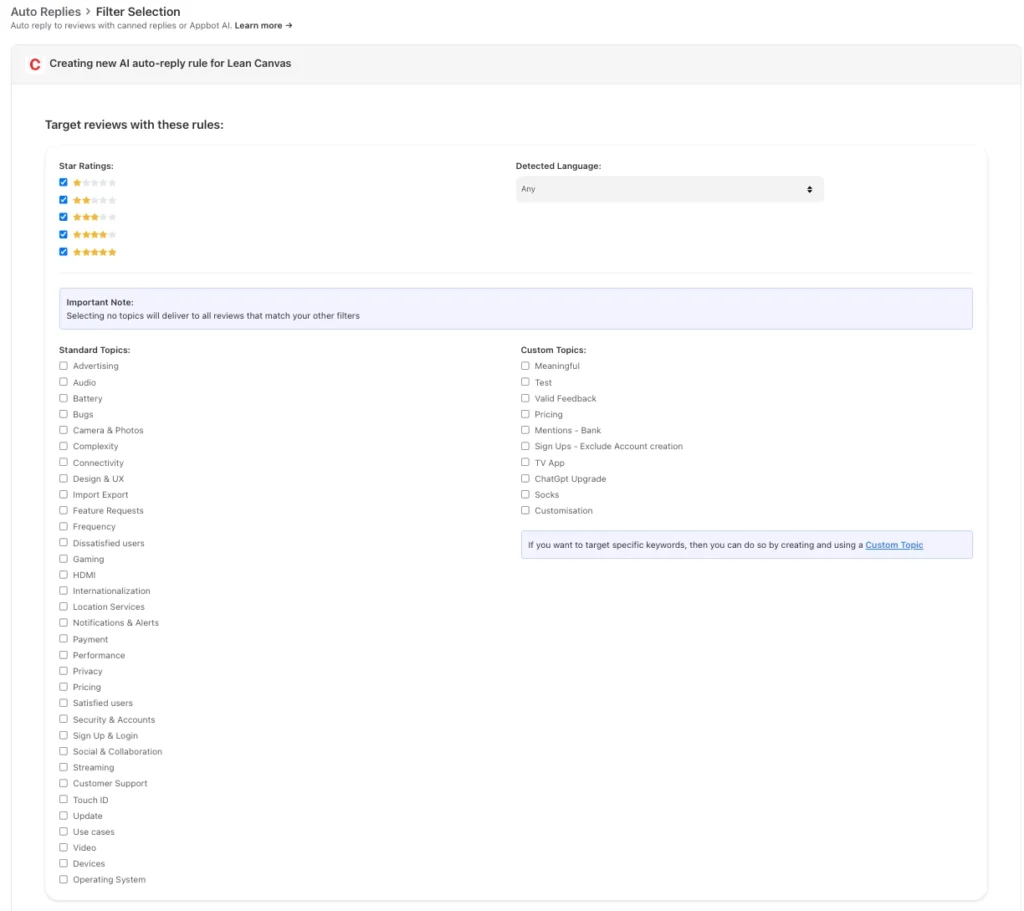Check the TV App custom topic
The image size is (1024, 911).
pyautogui.click(x=526, y=462)
